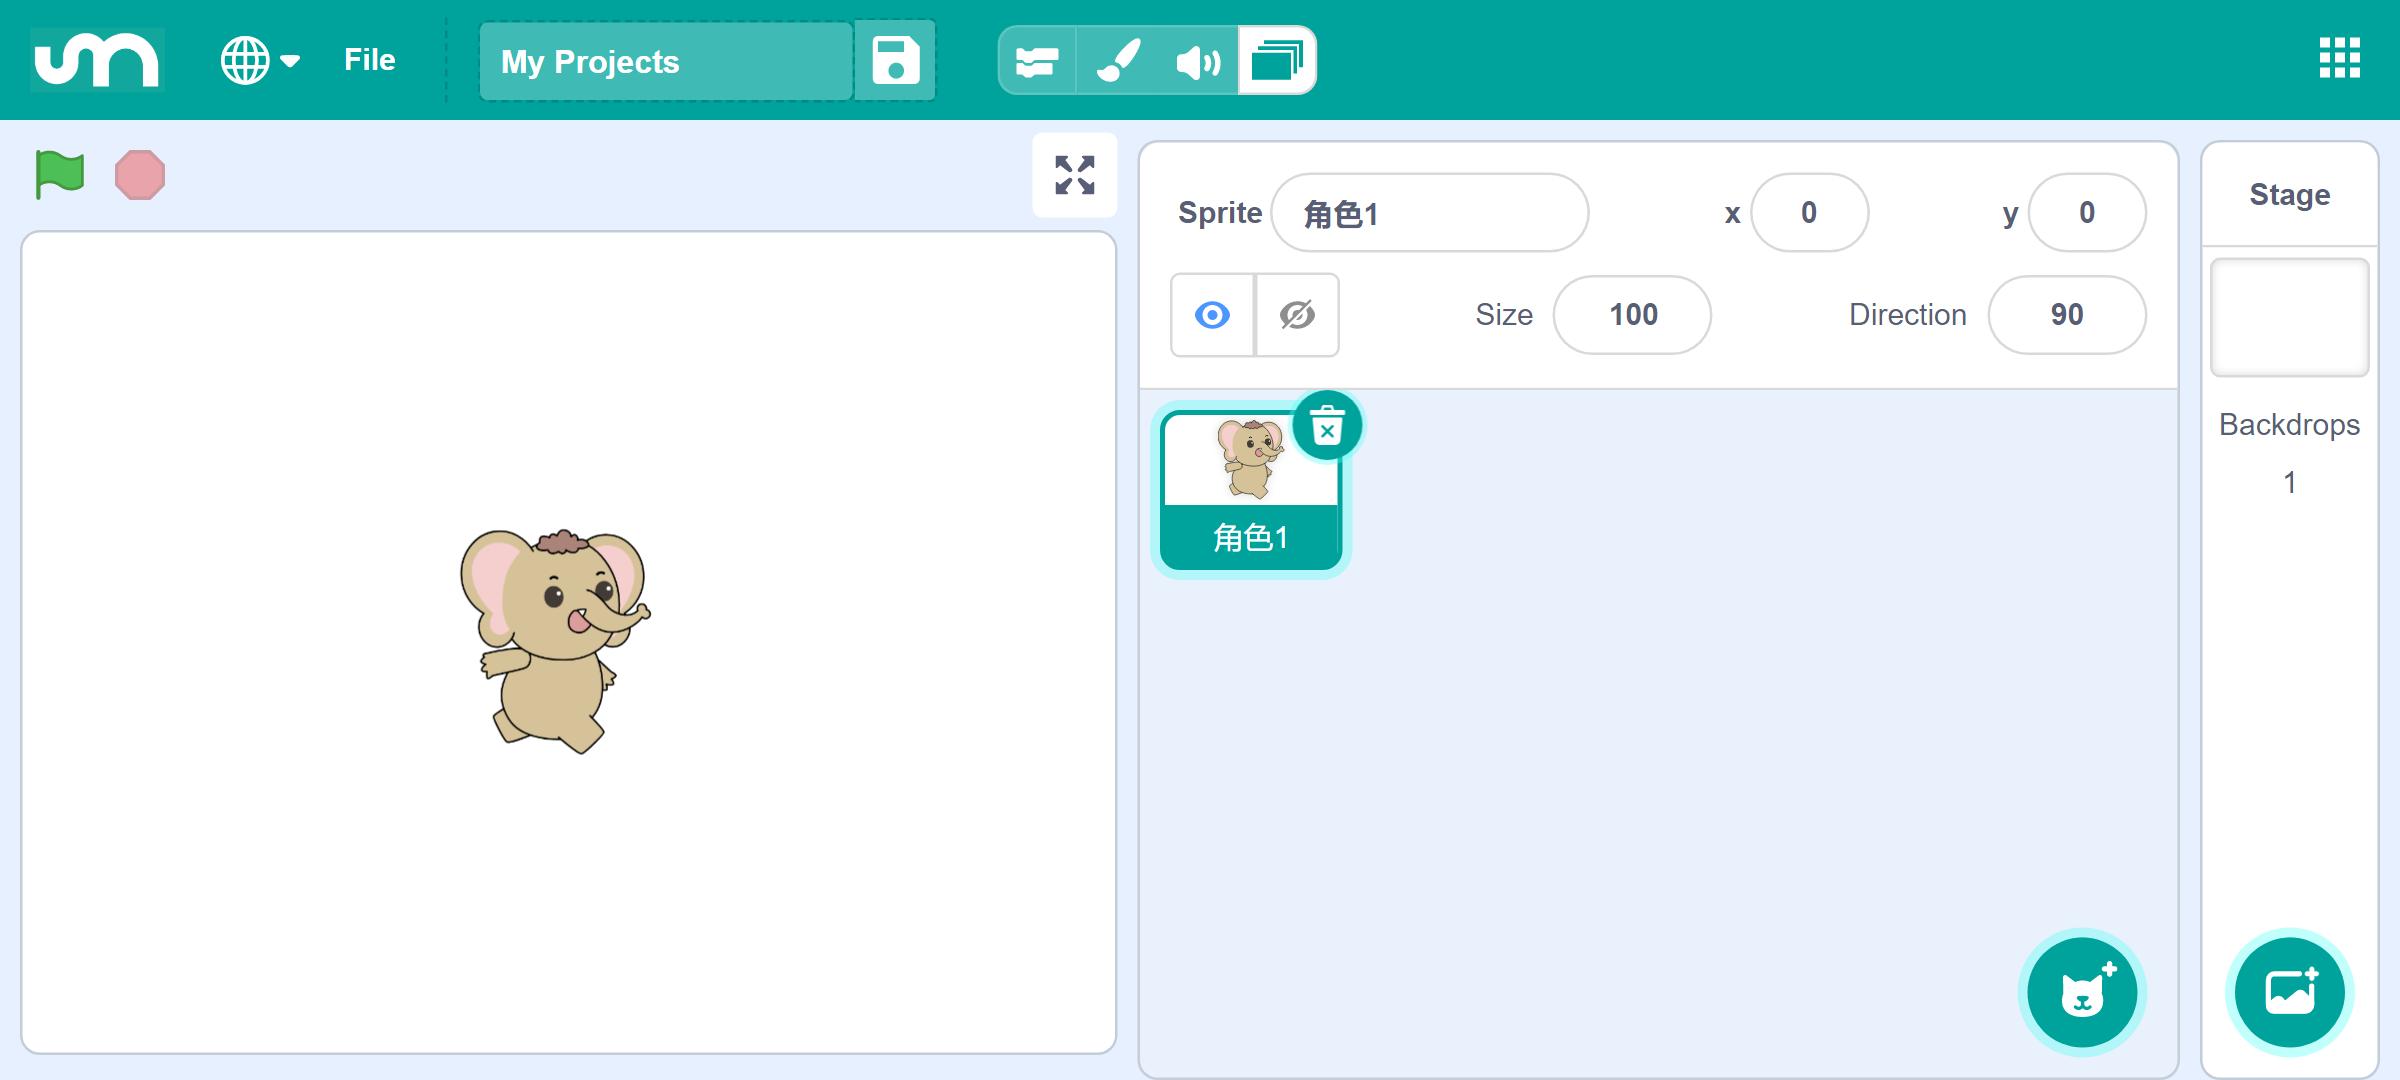
Task: Expand the language globe dropdown
Action: pyautogui.click(x=260, y=61)
